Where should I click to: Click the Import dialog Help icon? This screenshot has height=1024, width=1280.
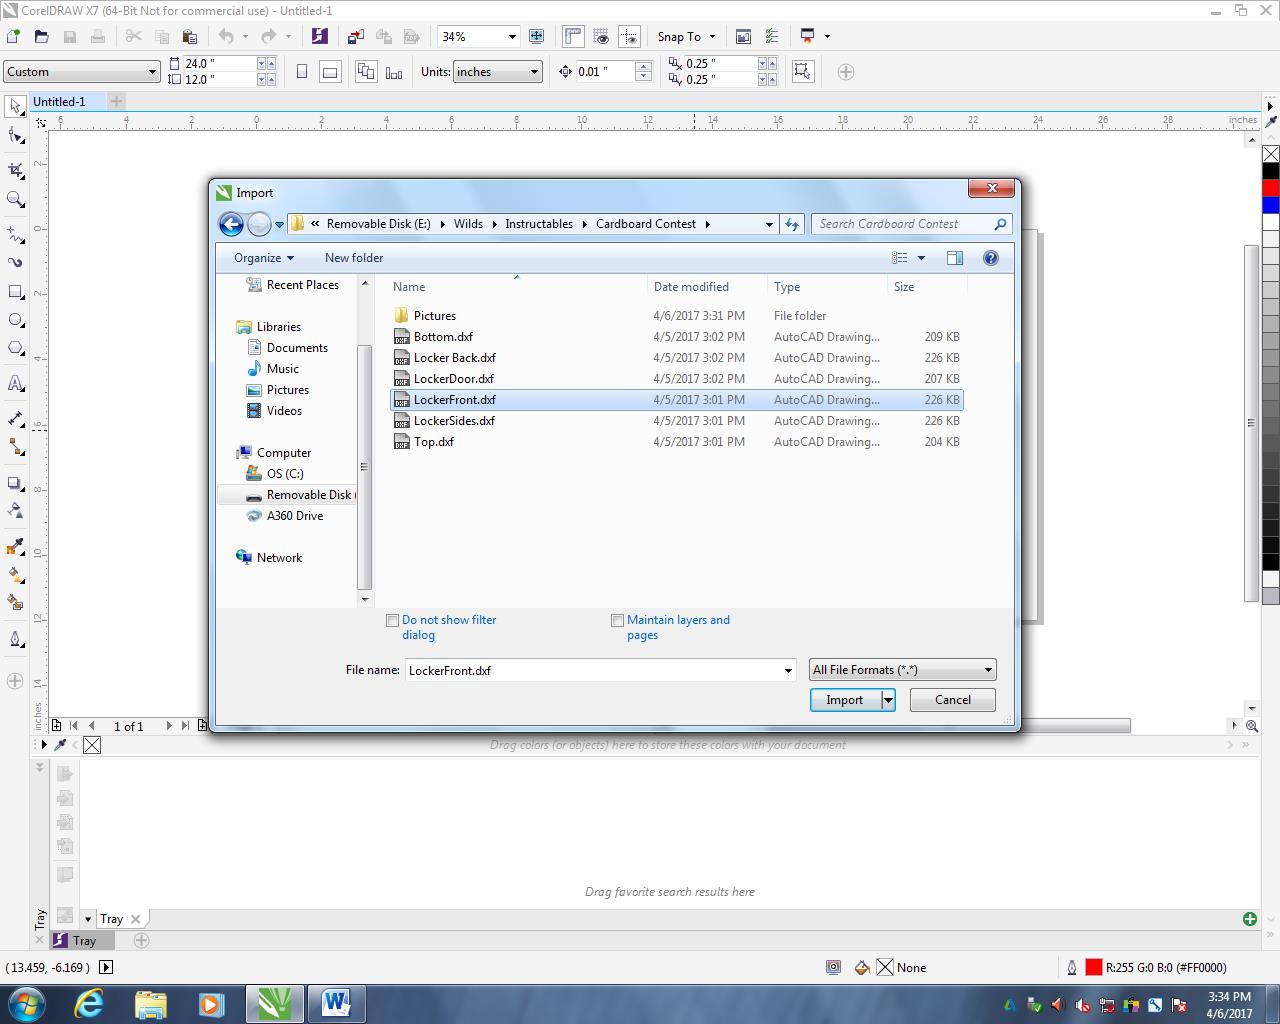point(991,258)
